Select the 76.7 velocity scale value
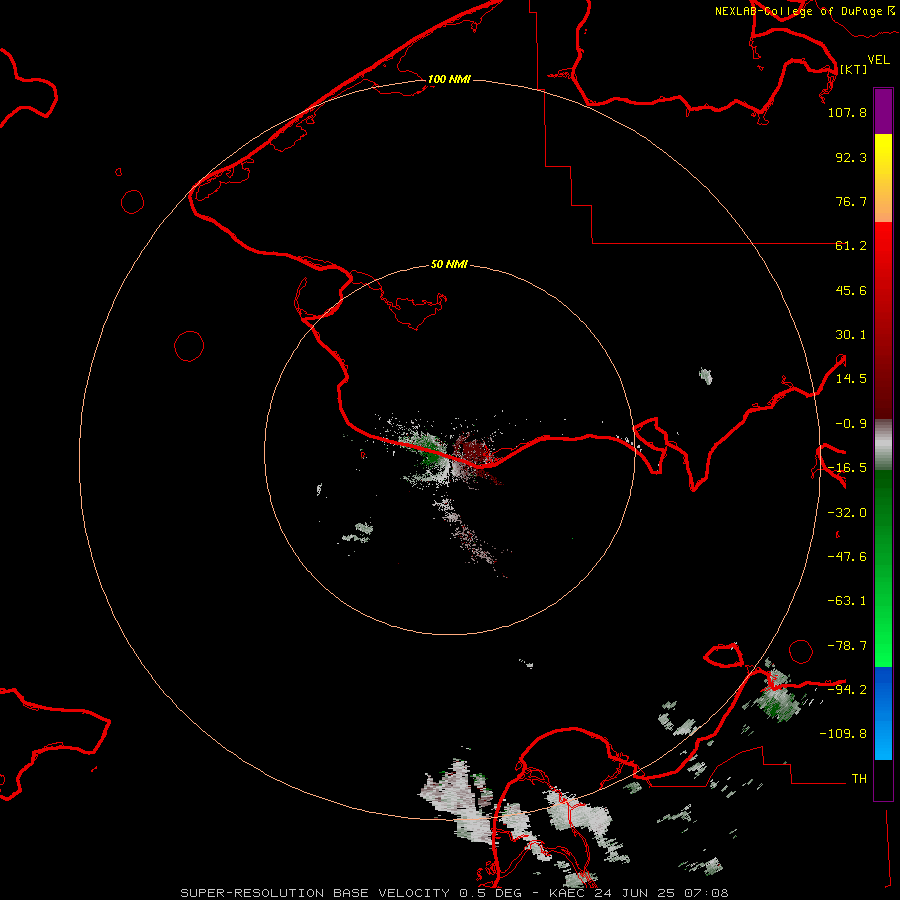Screen dimensions: 900x900 click(x=851, y=201)
